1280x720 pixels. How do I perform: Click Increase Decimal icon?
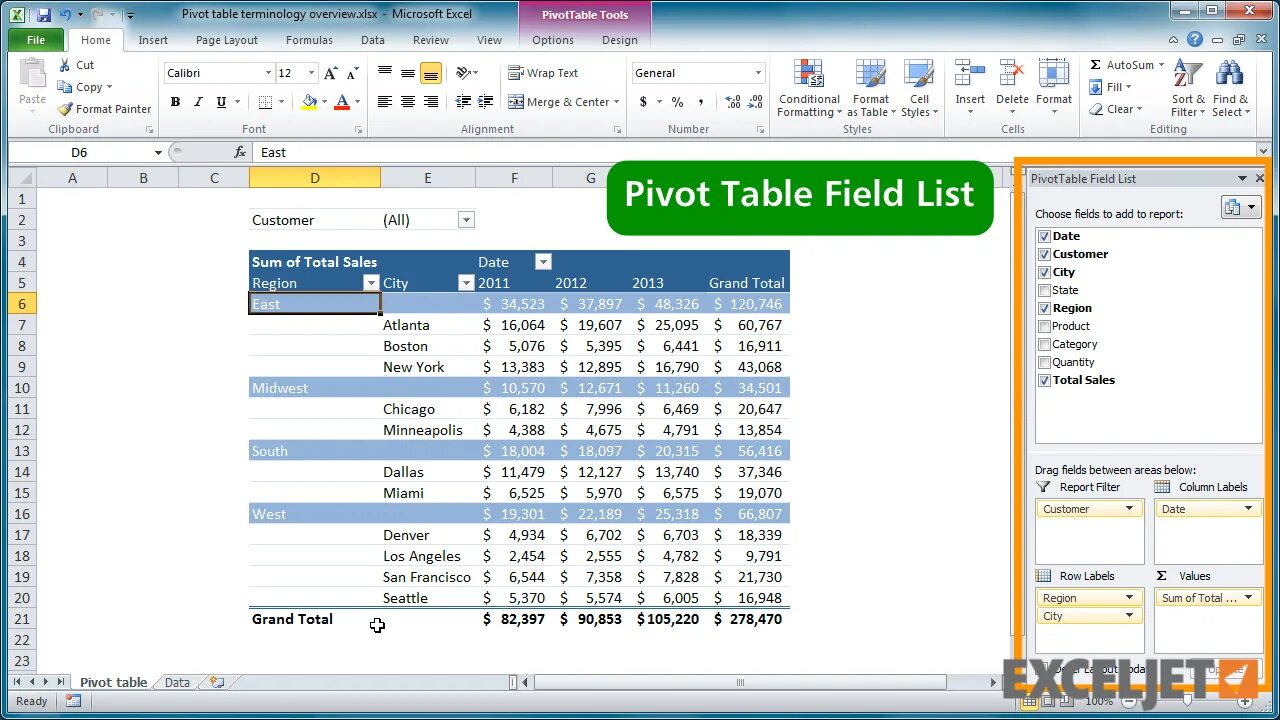pyautogui.click(x=732, y=102)
